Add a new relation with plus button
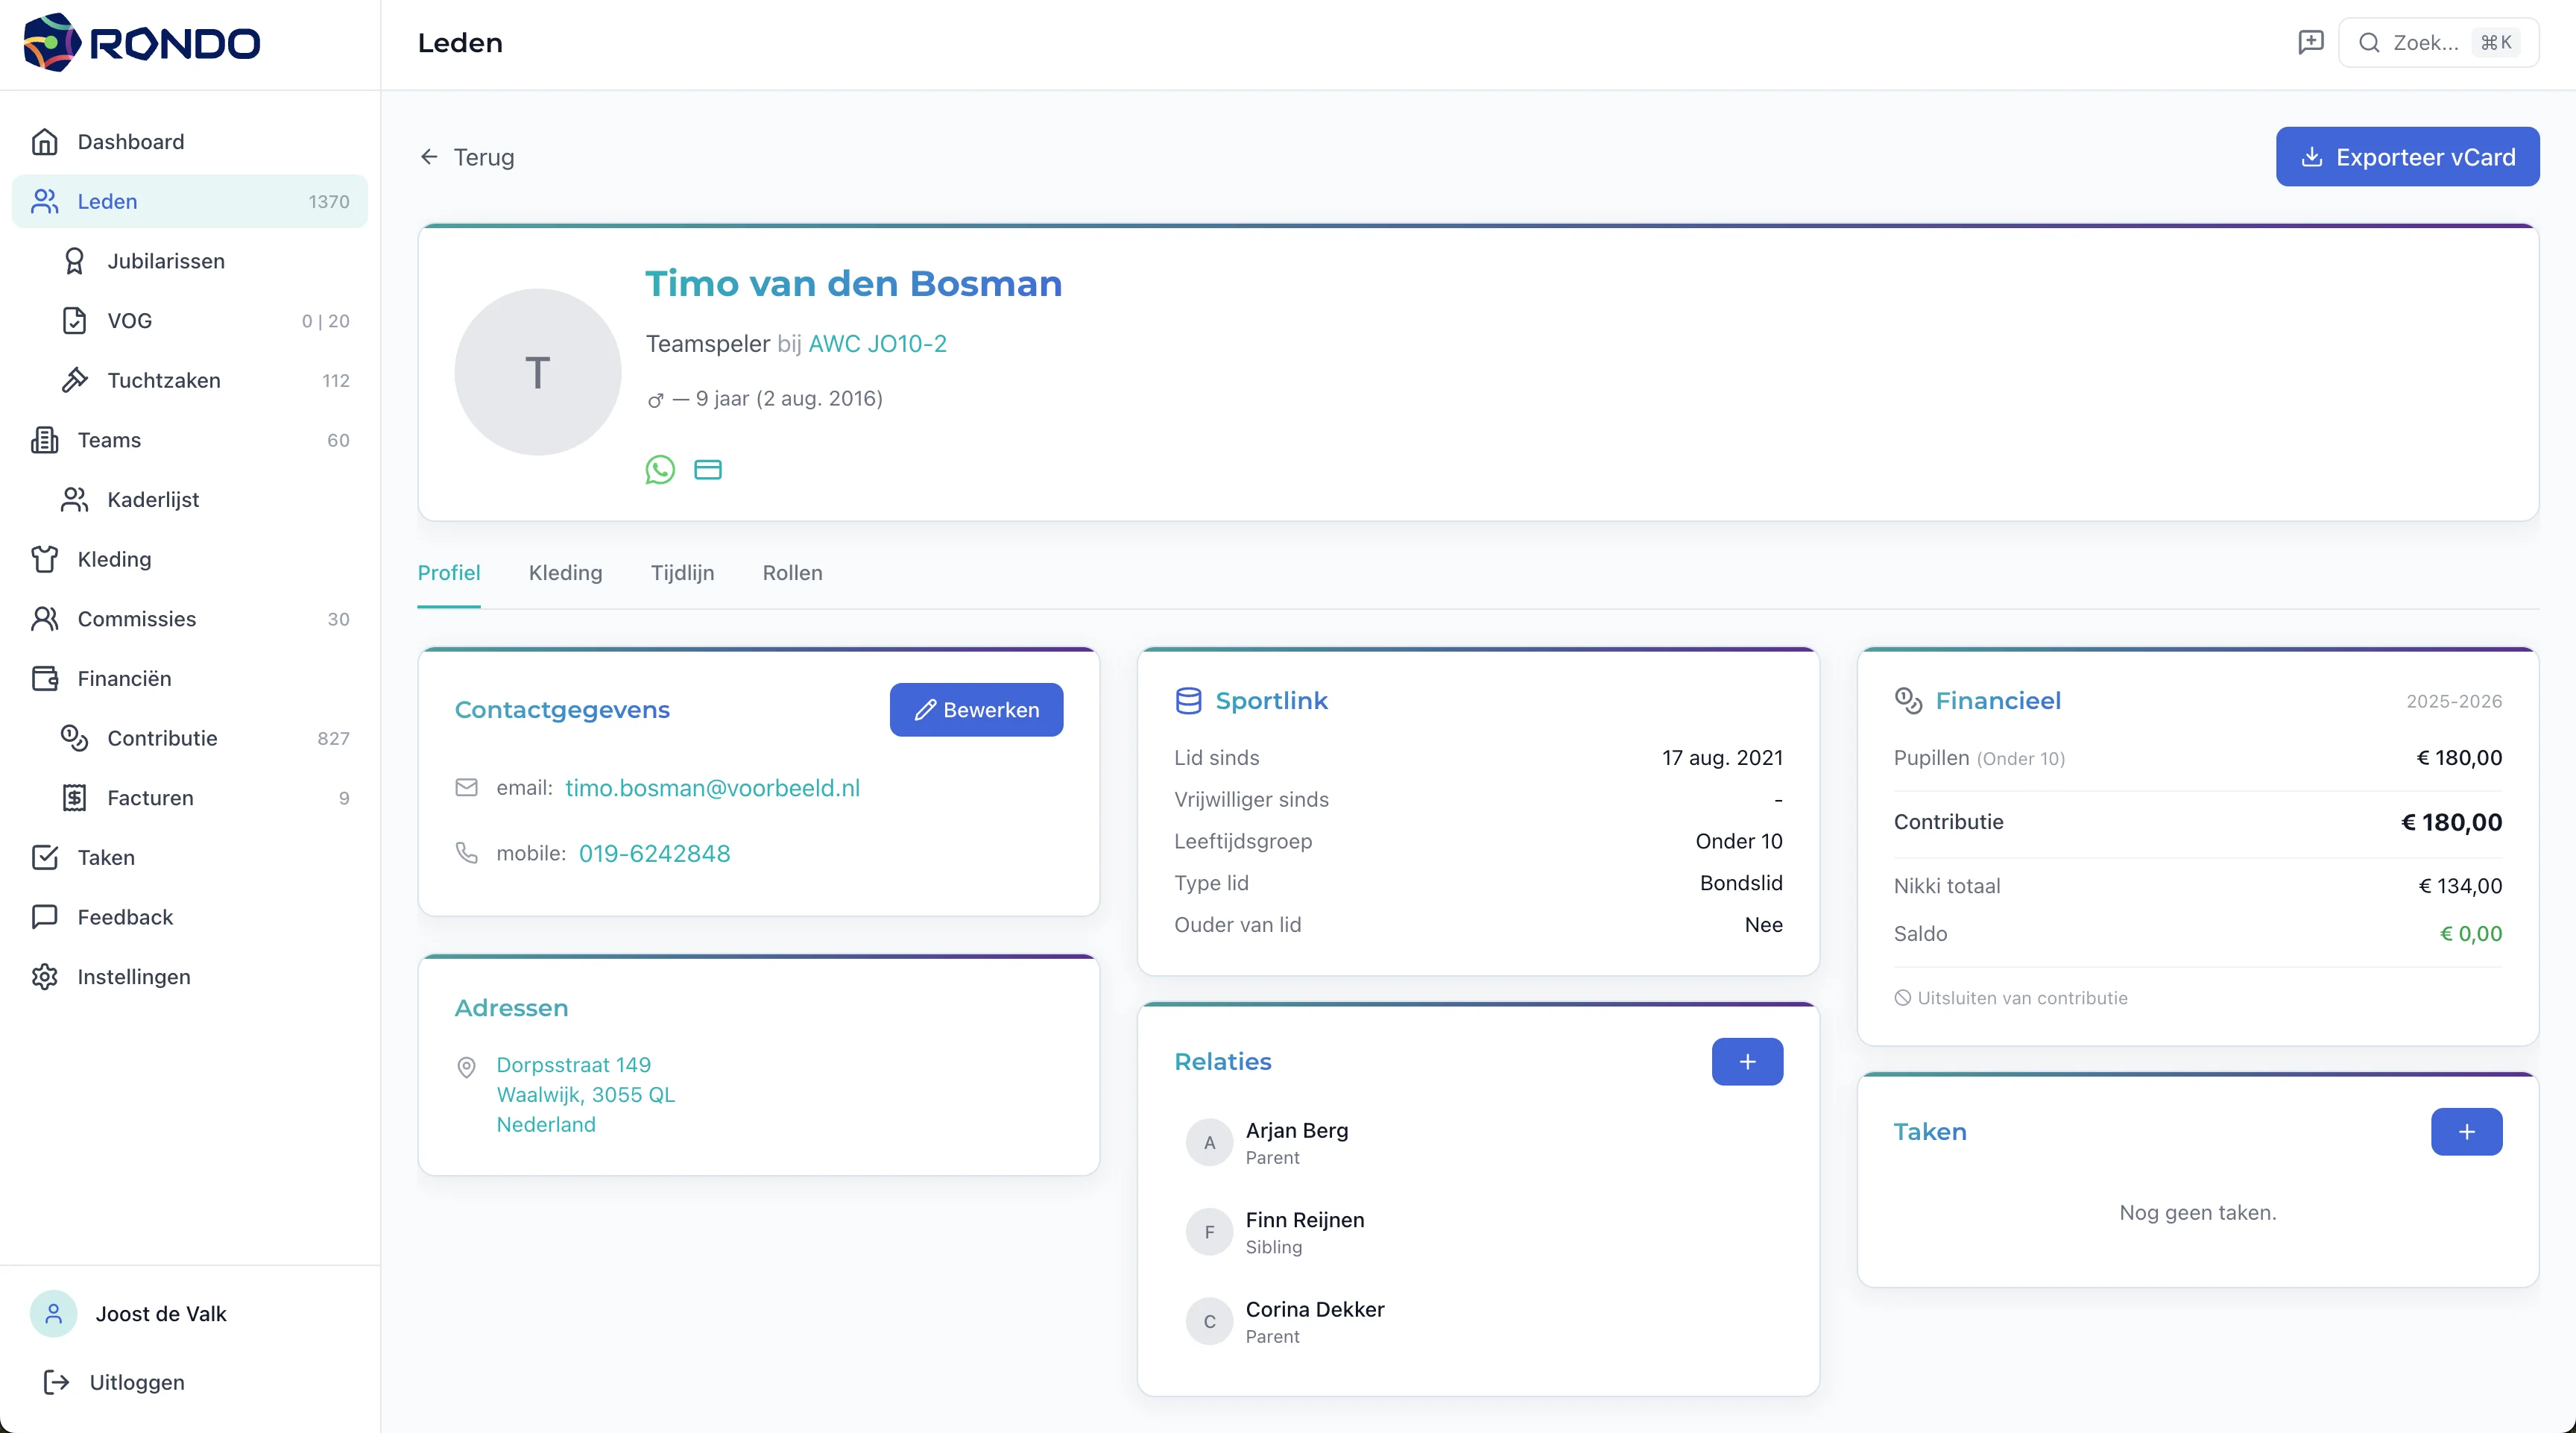 (1746, 1061)
